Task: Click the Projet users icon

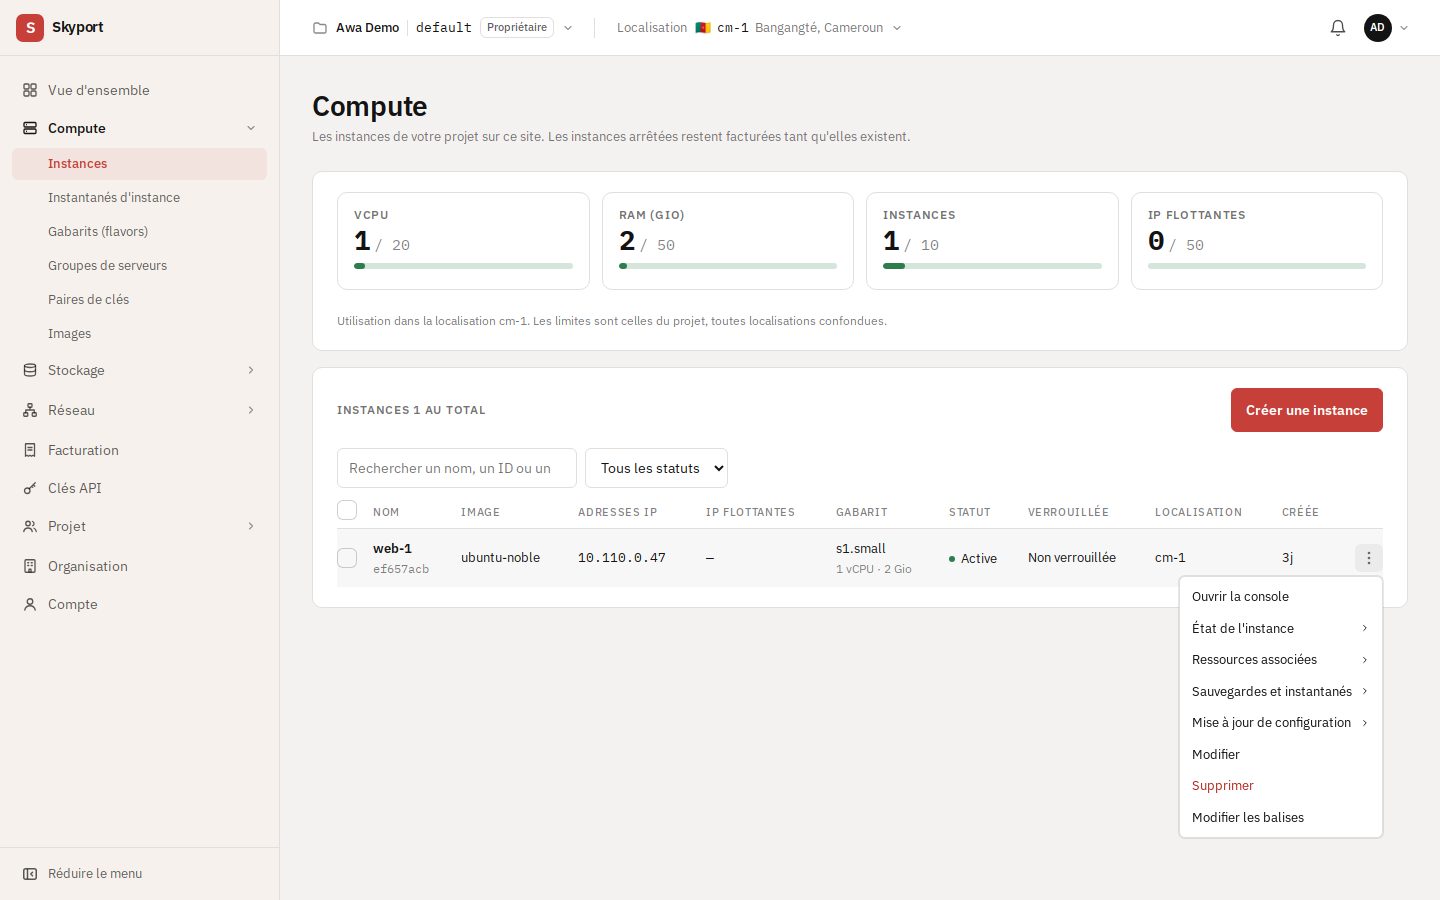Action: point(30,526)
